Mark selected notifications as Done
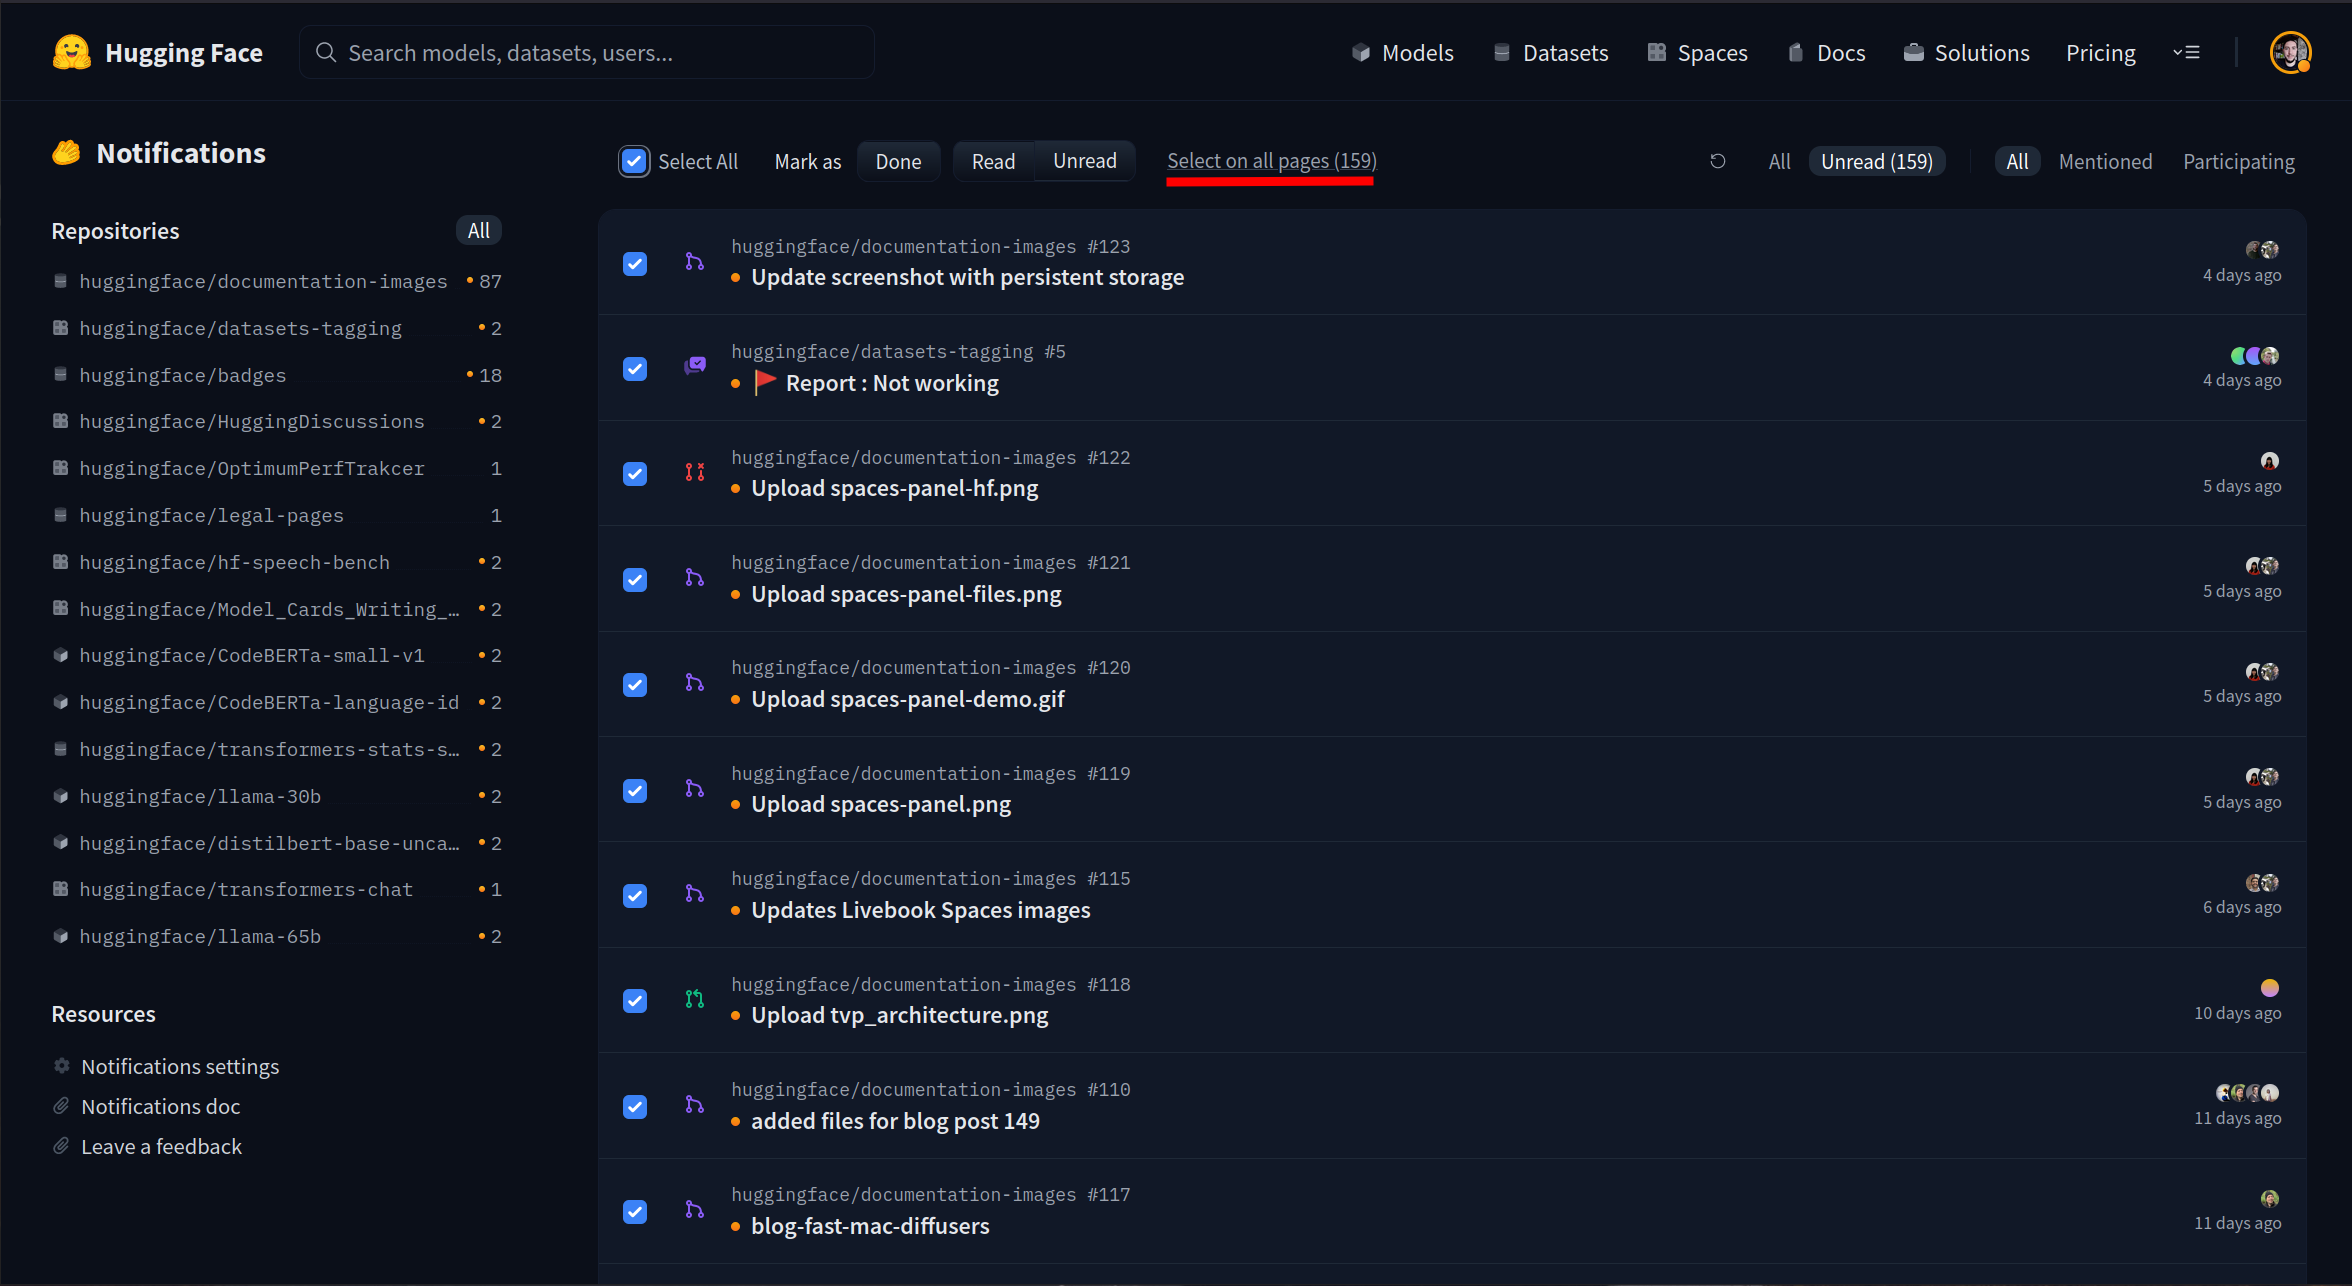2352x1286 pixels. [898, 161]
